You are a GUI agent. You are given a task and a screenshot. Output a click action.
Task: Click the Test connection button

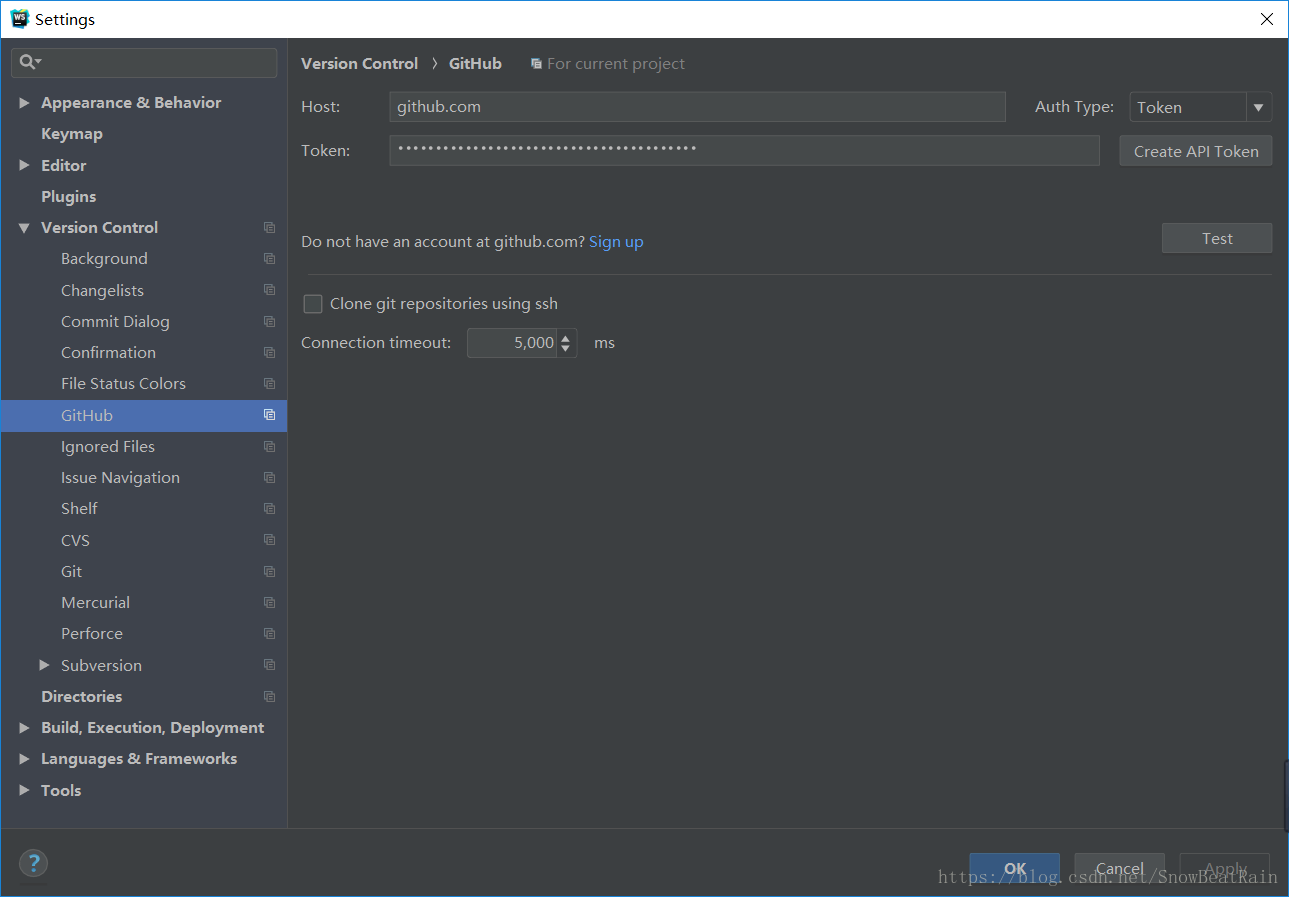point(1217,238)
